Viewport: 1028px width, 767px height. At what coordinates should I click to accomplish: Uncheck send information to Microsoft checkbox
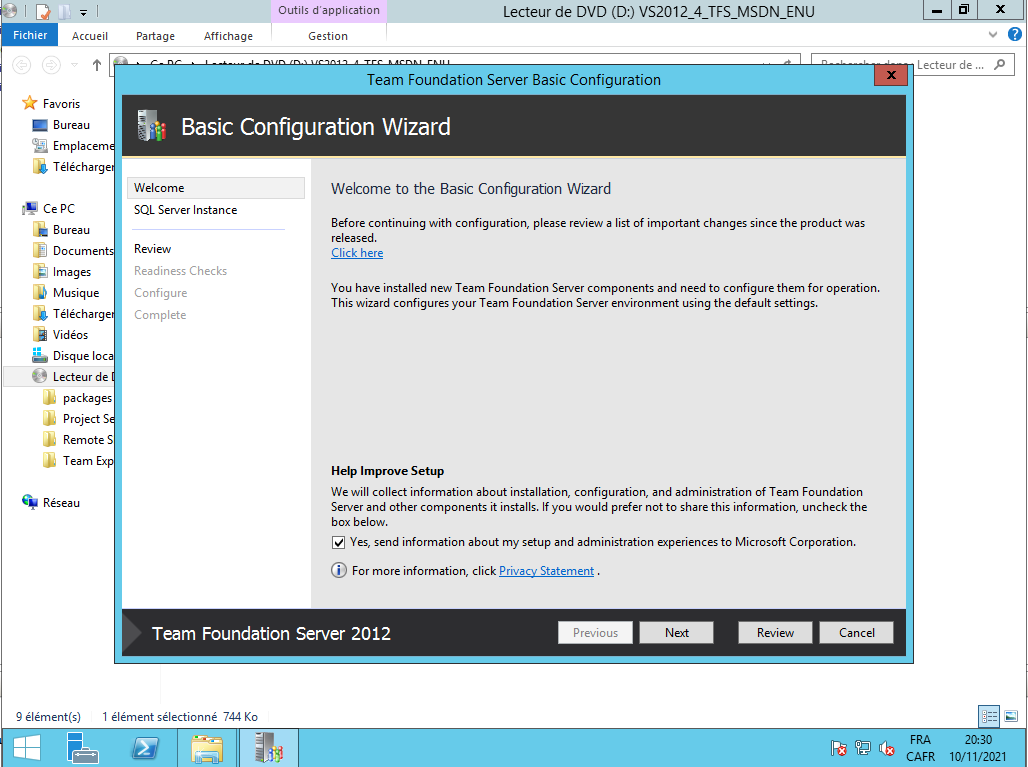(338, 542)
